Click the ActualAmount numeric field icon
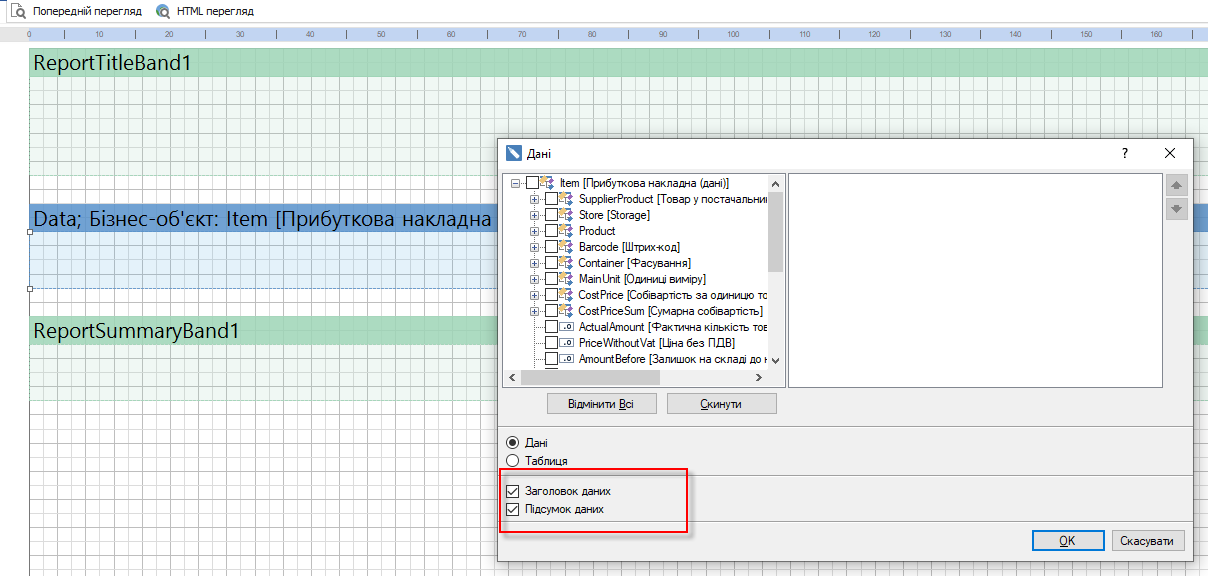 tap(567, 327)
